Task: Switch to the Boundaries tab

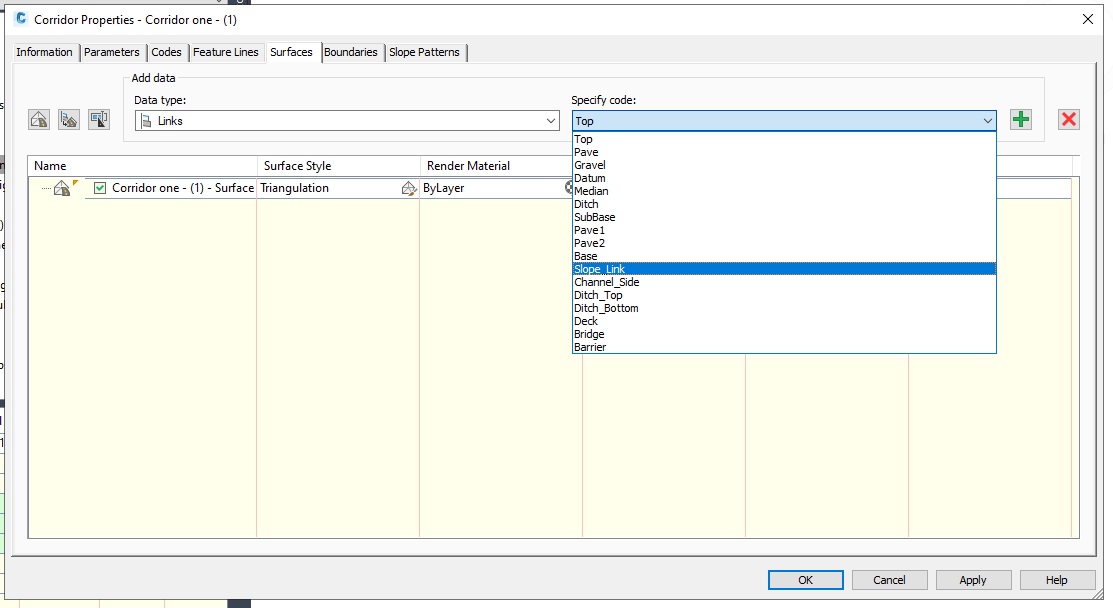Action: coord(351,52)
